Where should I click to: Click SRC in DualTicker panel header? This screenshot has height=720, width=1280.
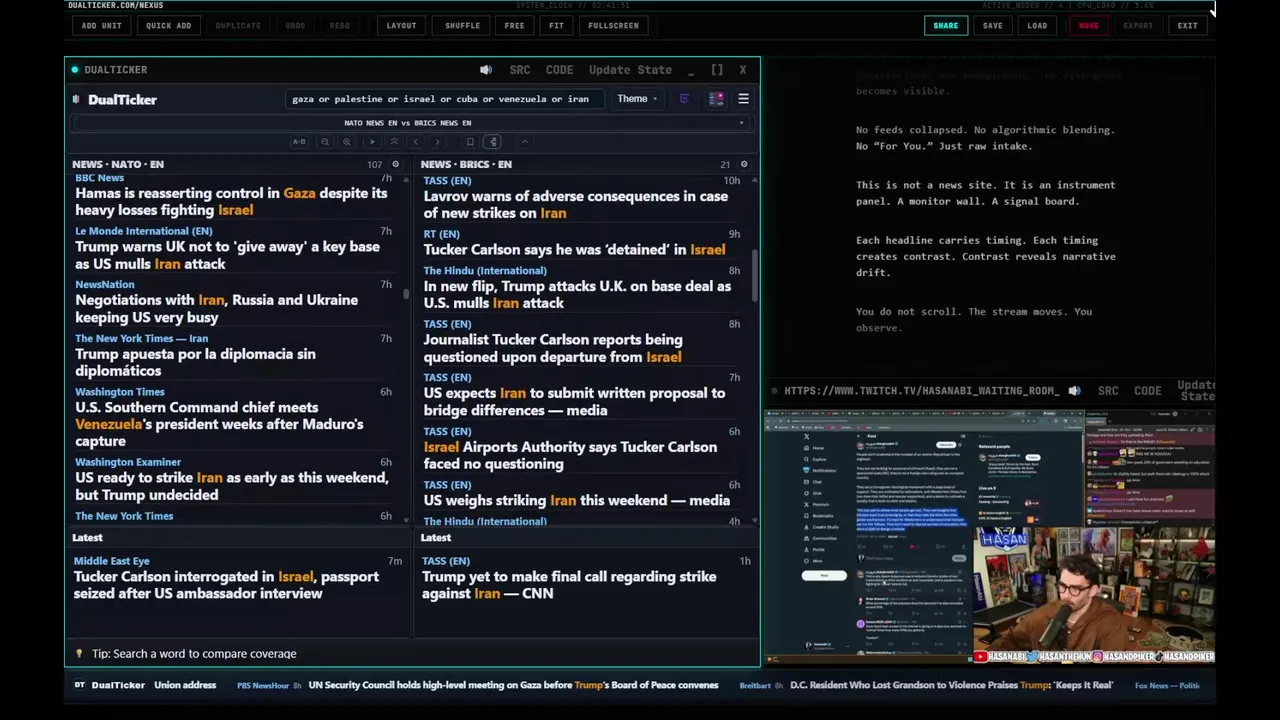[x=520, y=70]
